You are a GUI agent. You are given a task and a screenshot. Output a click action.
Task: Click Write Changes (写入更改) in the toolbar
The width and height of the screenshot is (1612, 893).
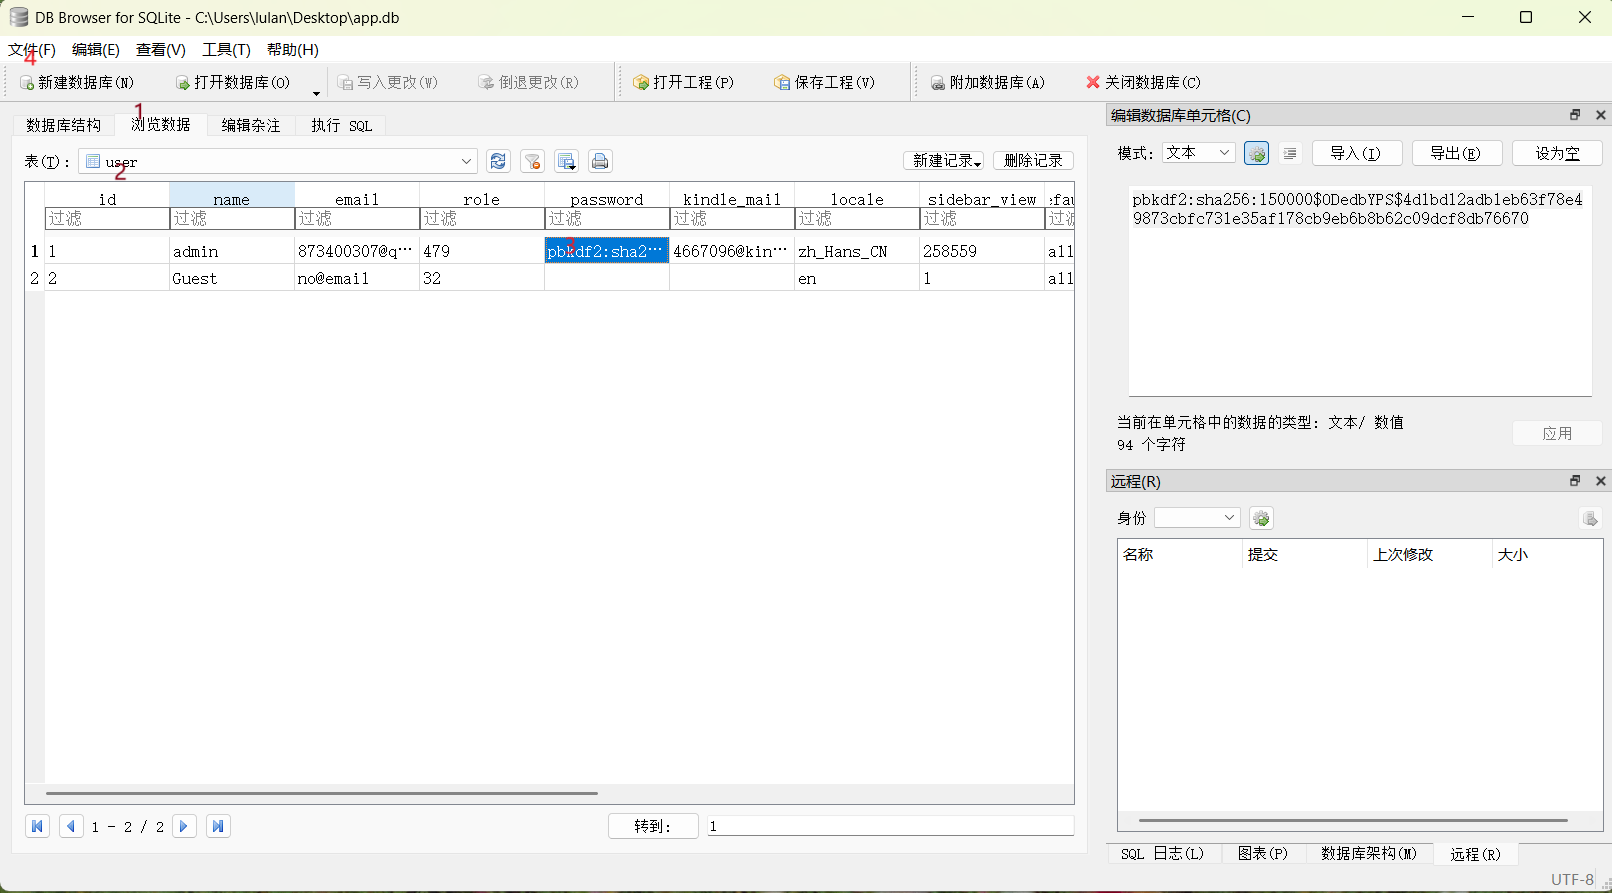point(388,82)
